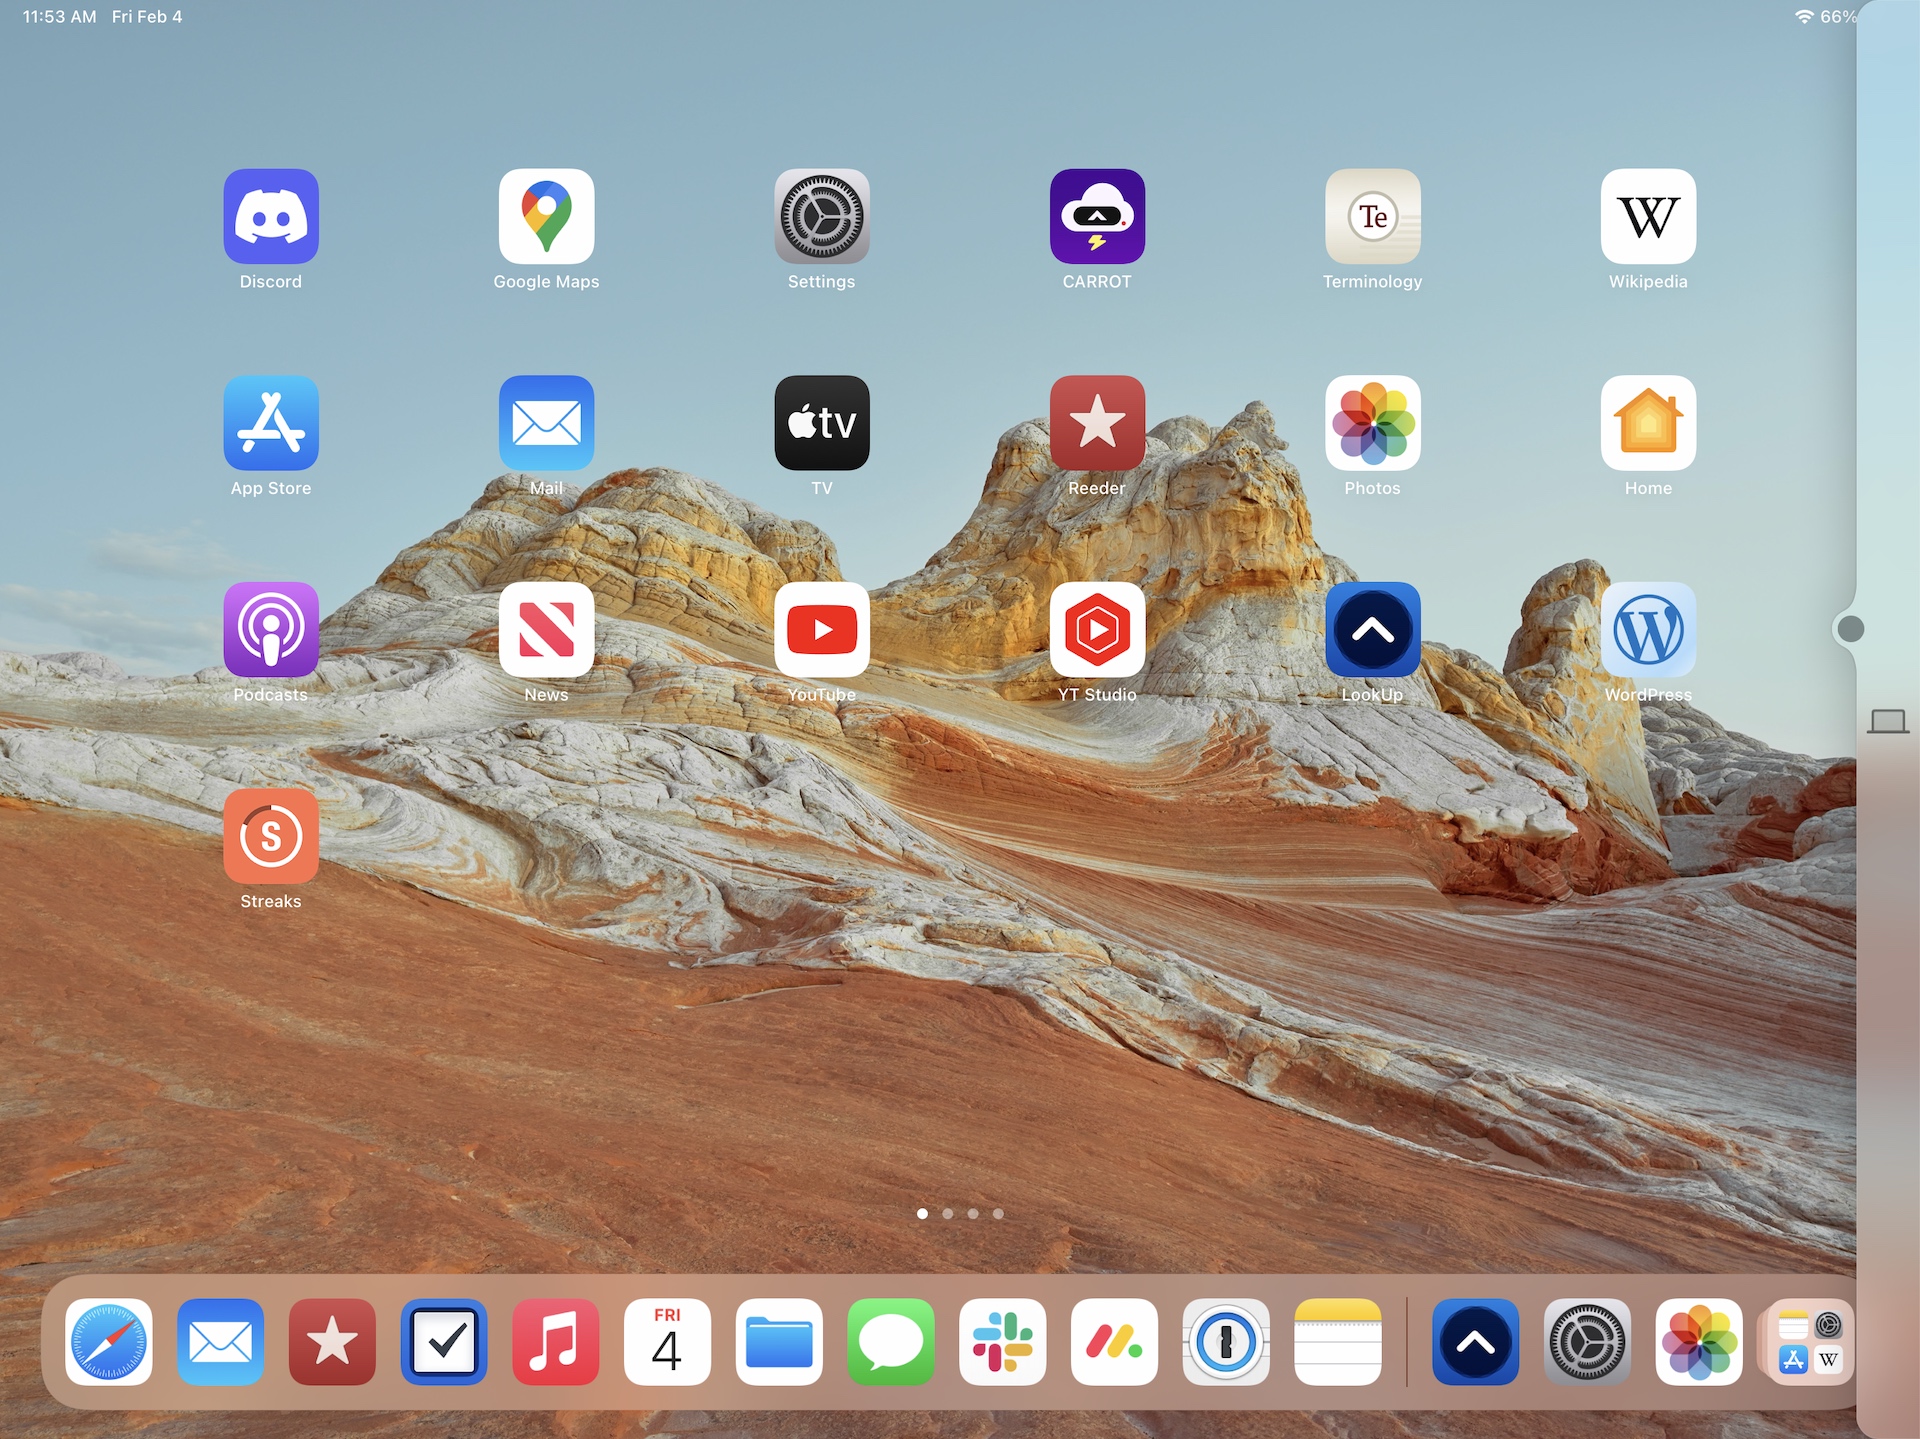Launch the Streaks app
The height and width of the screenshot is (1439, 1920).
[271, 836]
